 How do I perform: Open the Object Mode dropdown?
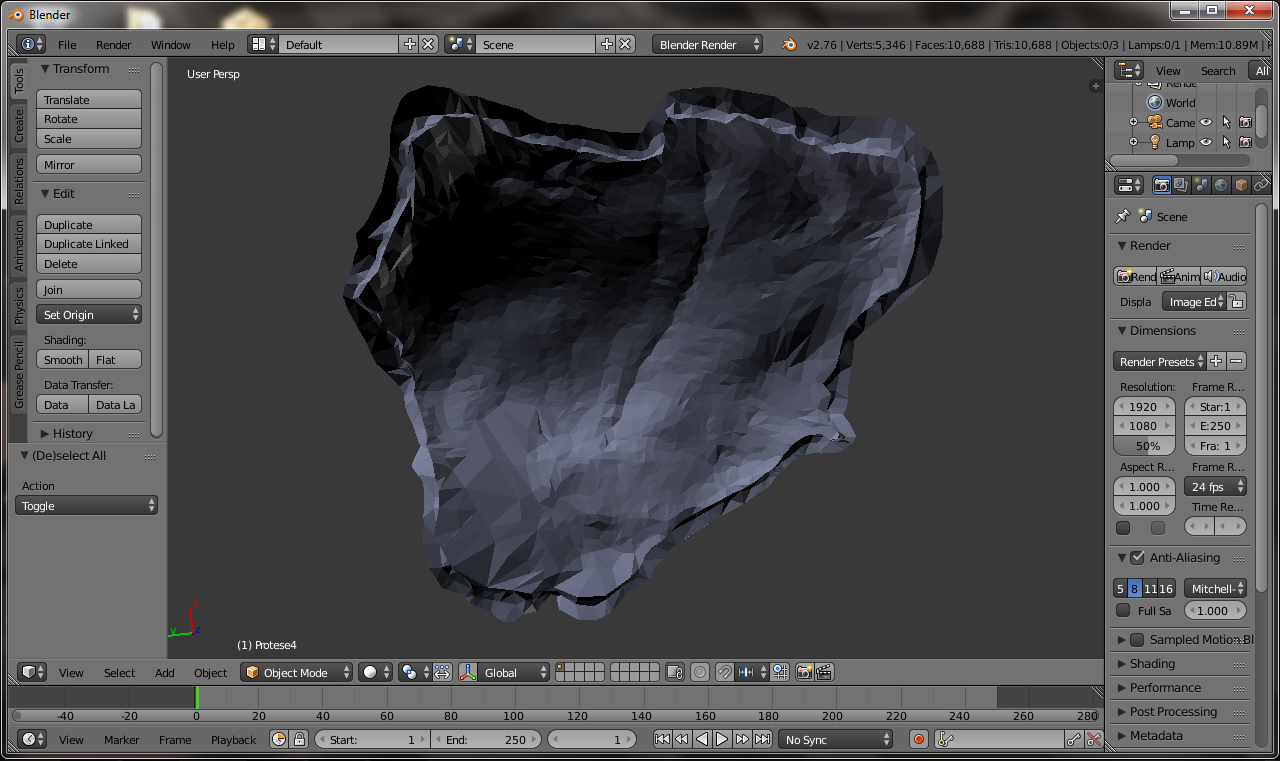point(296,672)
